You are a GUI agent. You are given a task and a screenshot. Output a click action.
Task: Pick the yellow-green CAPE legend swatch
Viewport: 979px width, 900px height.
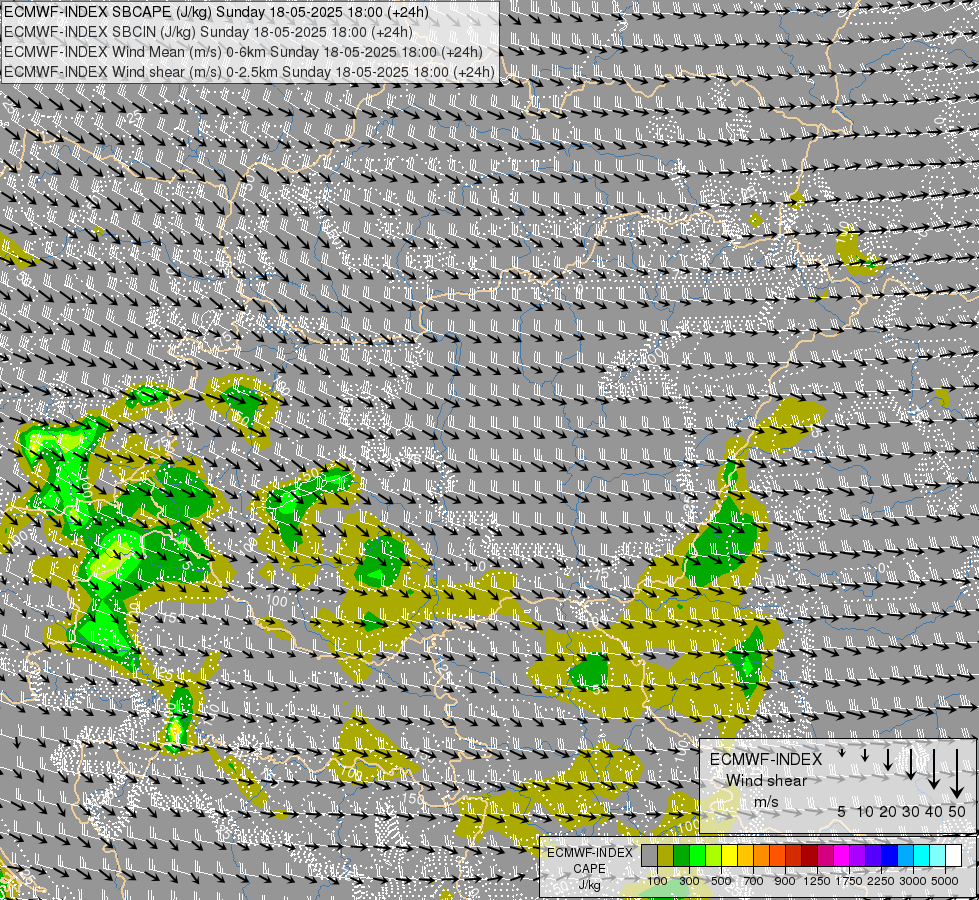[713, 855]
